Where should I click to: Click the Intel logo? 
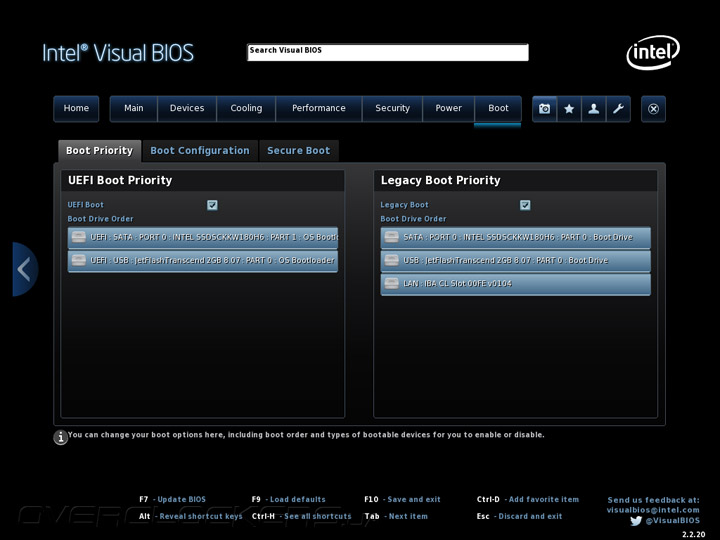[653, 52]
